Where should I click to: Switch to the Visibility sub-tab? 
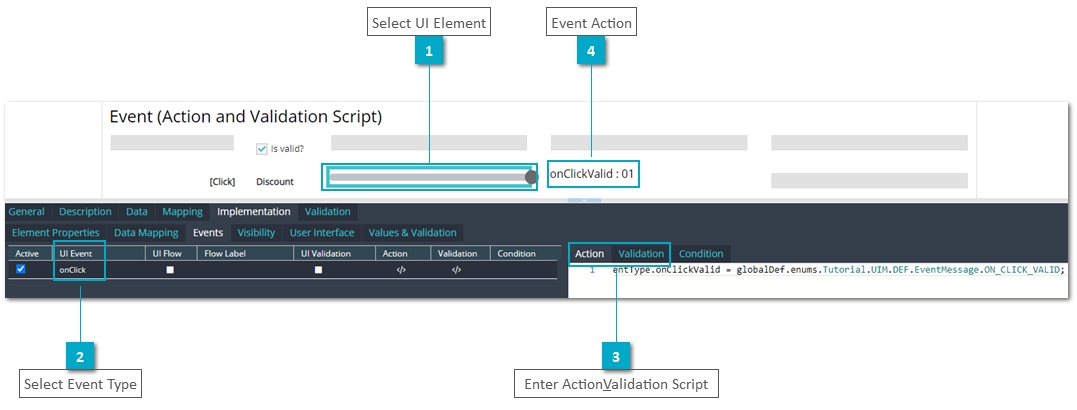(x=256, y=233)
